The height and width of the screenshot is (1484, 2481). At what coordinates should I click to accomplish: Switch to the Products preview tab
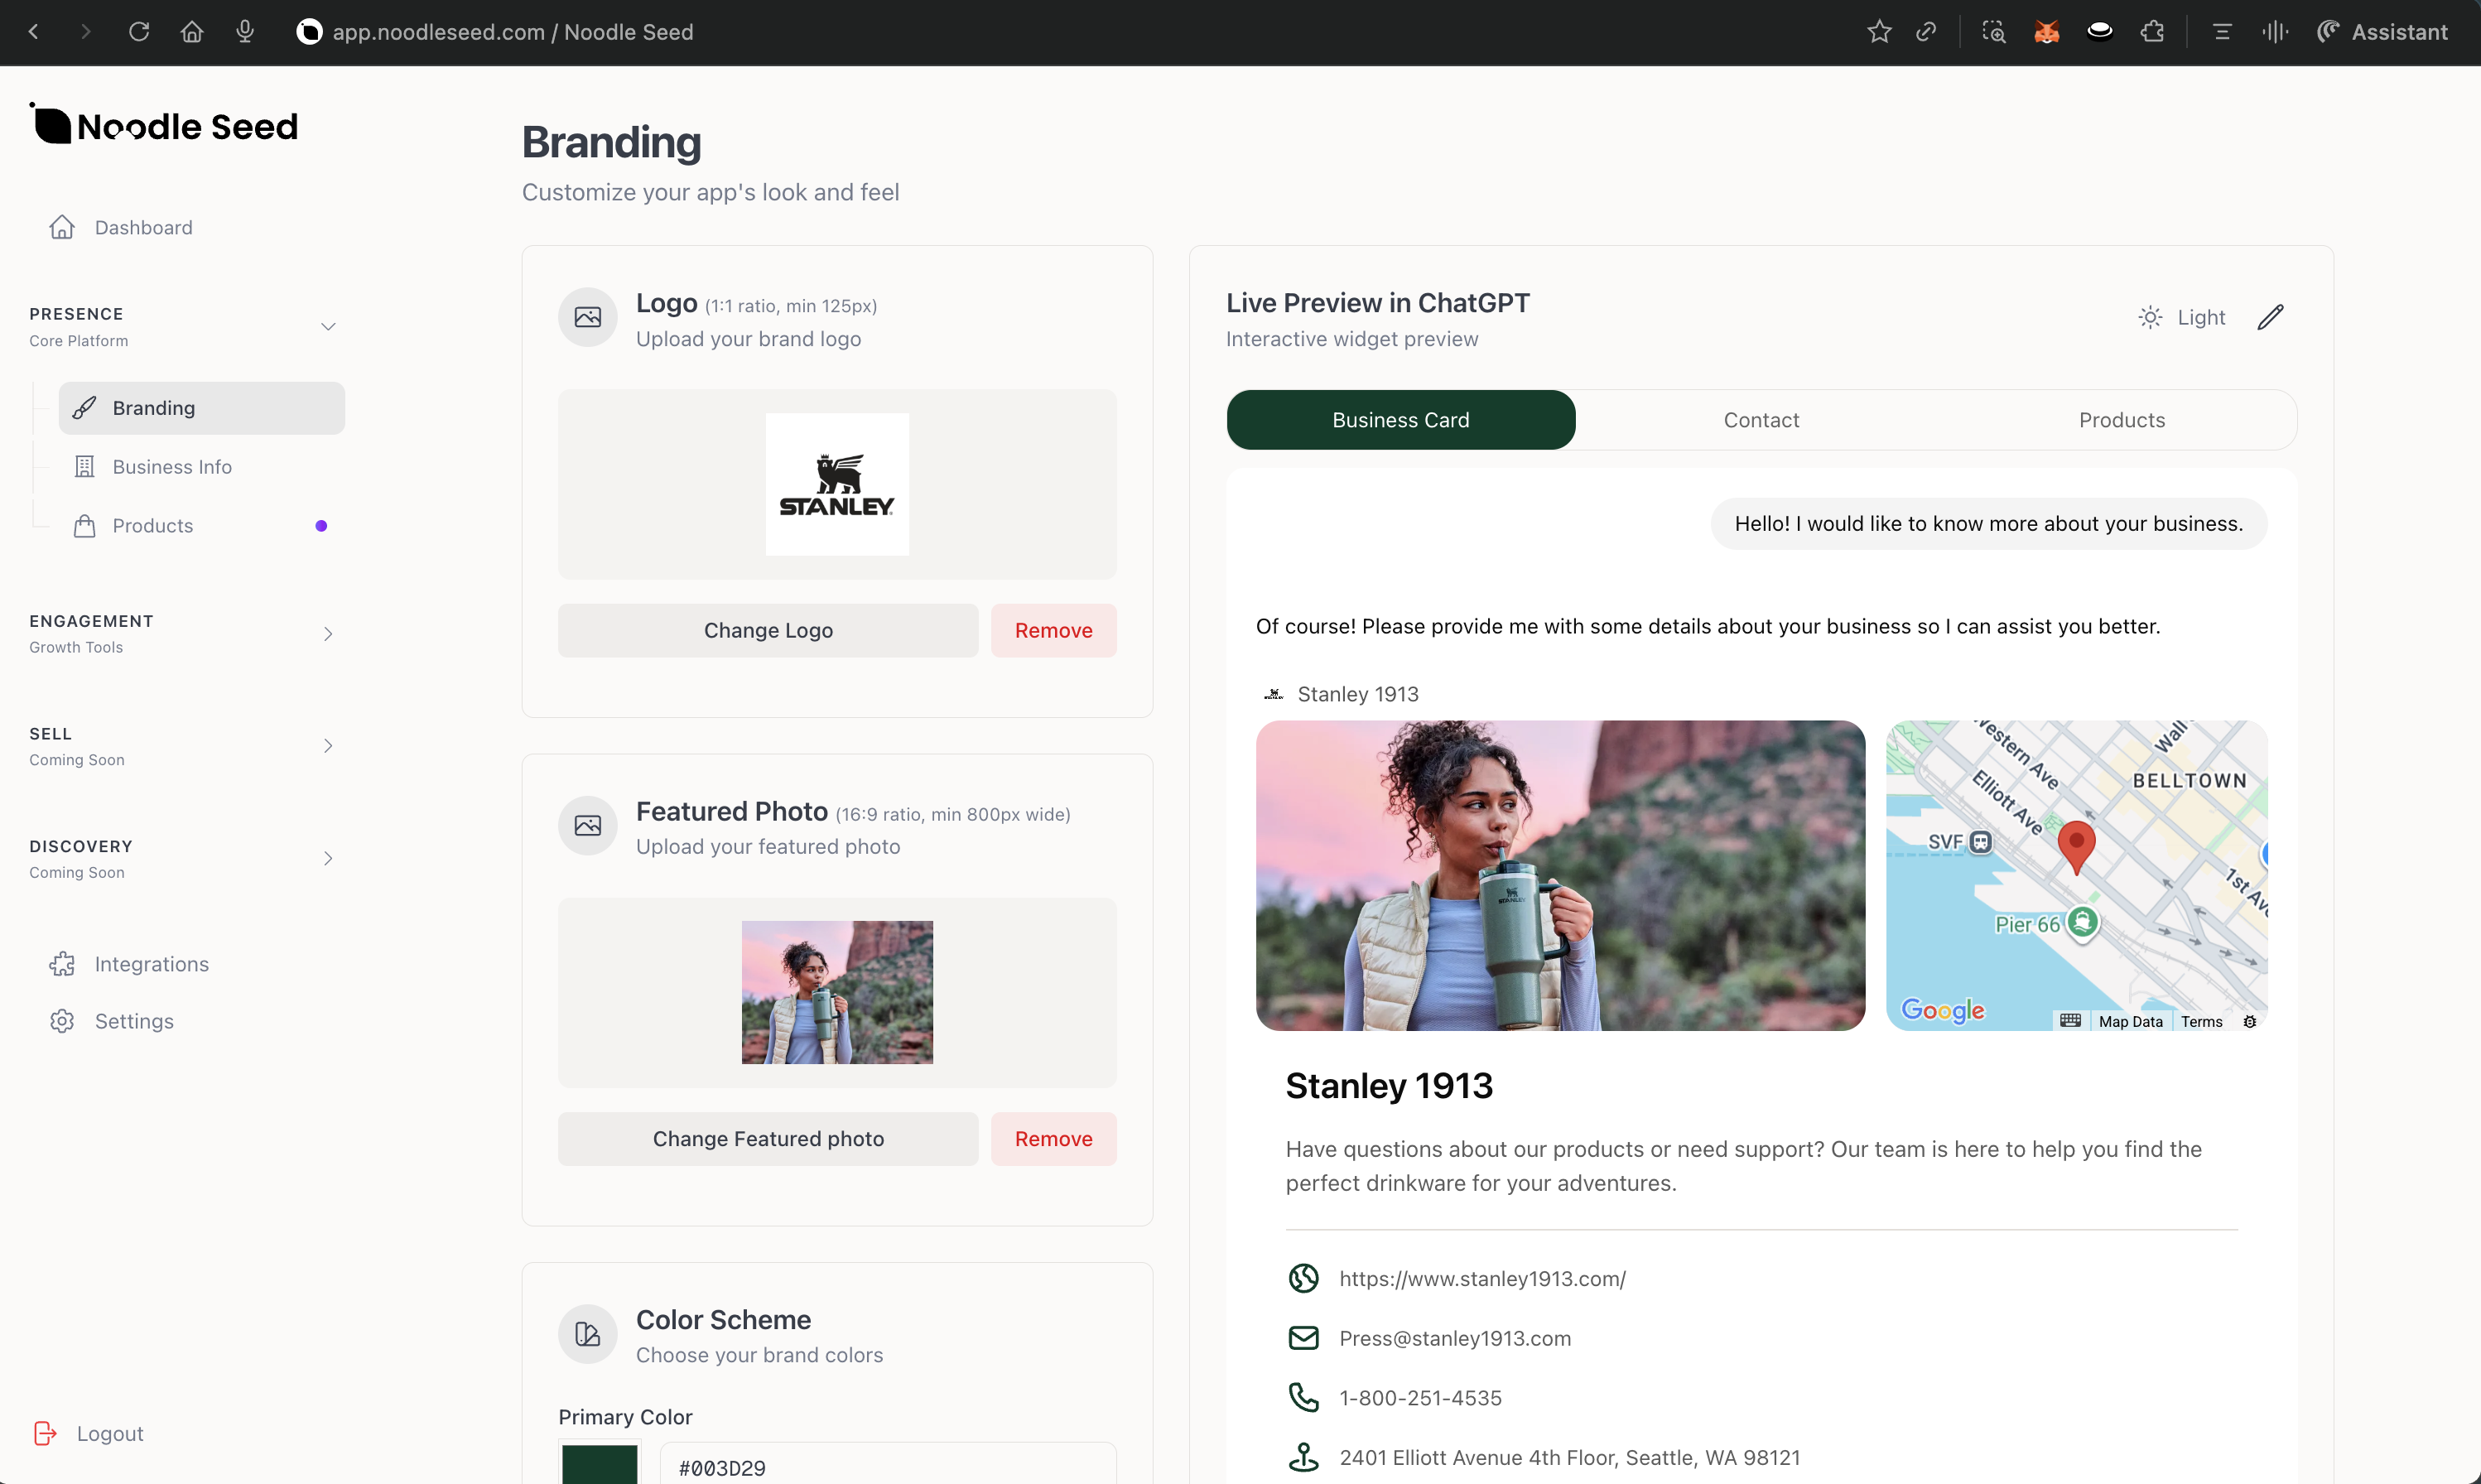click(x=2121, y=420)
